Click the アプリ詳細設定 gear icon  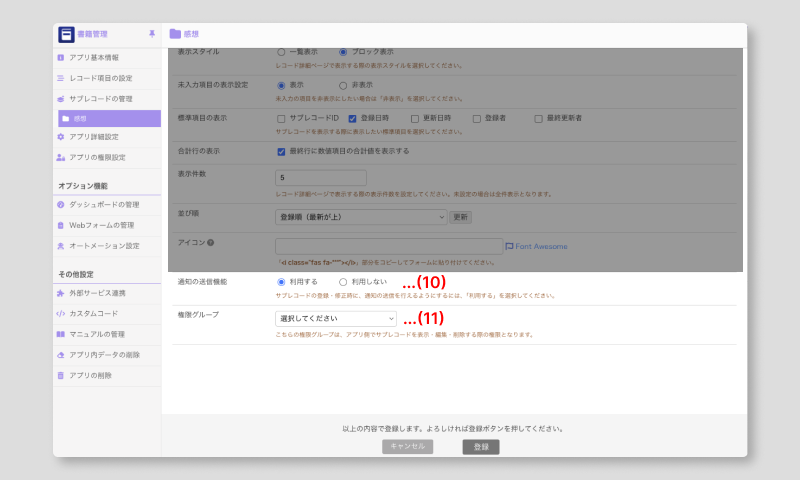tap(61, 137)
